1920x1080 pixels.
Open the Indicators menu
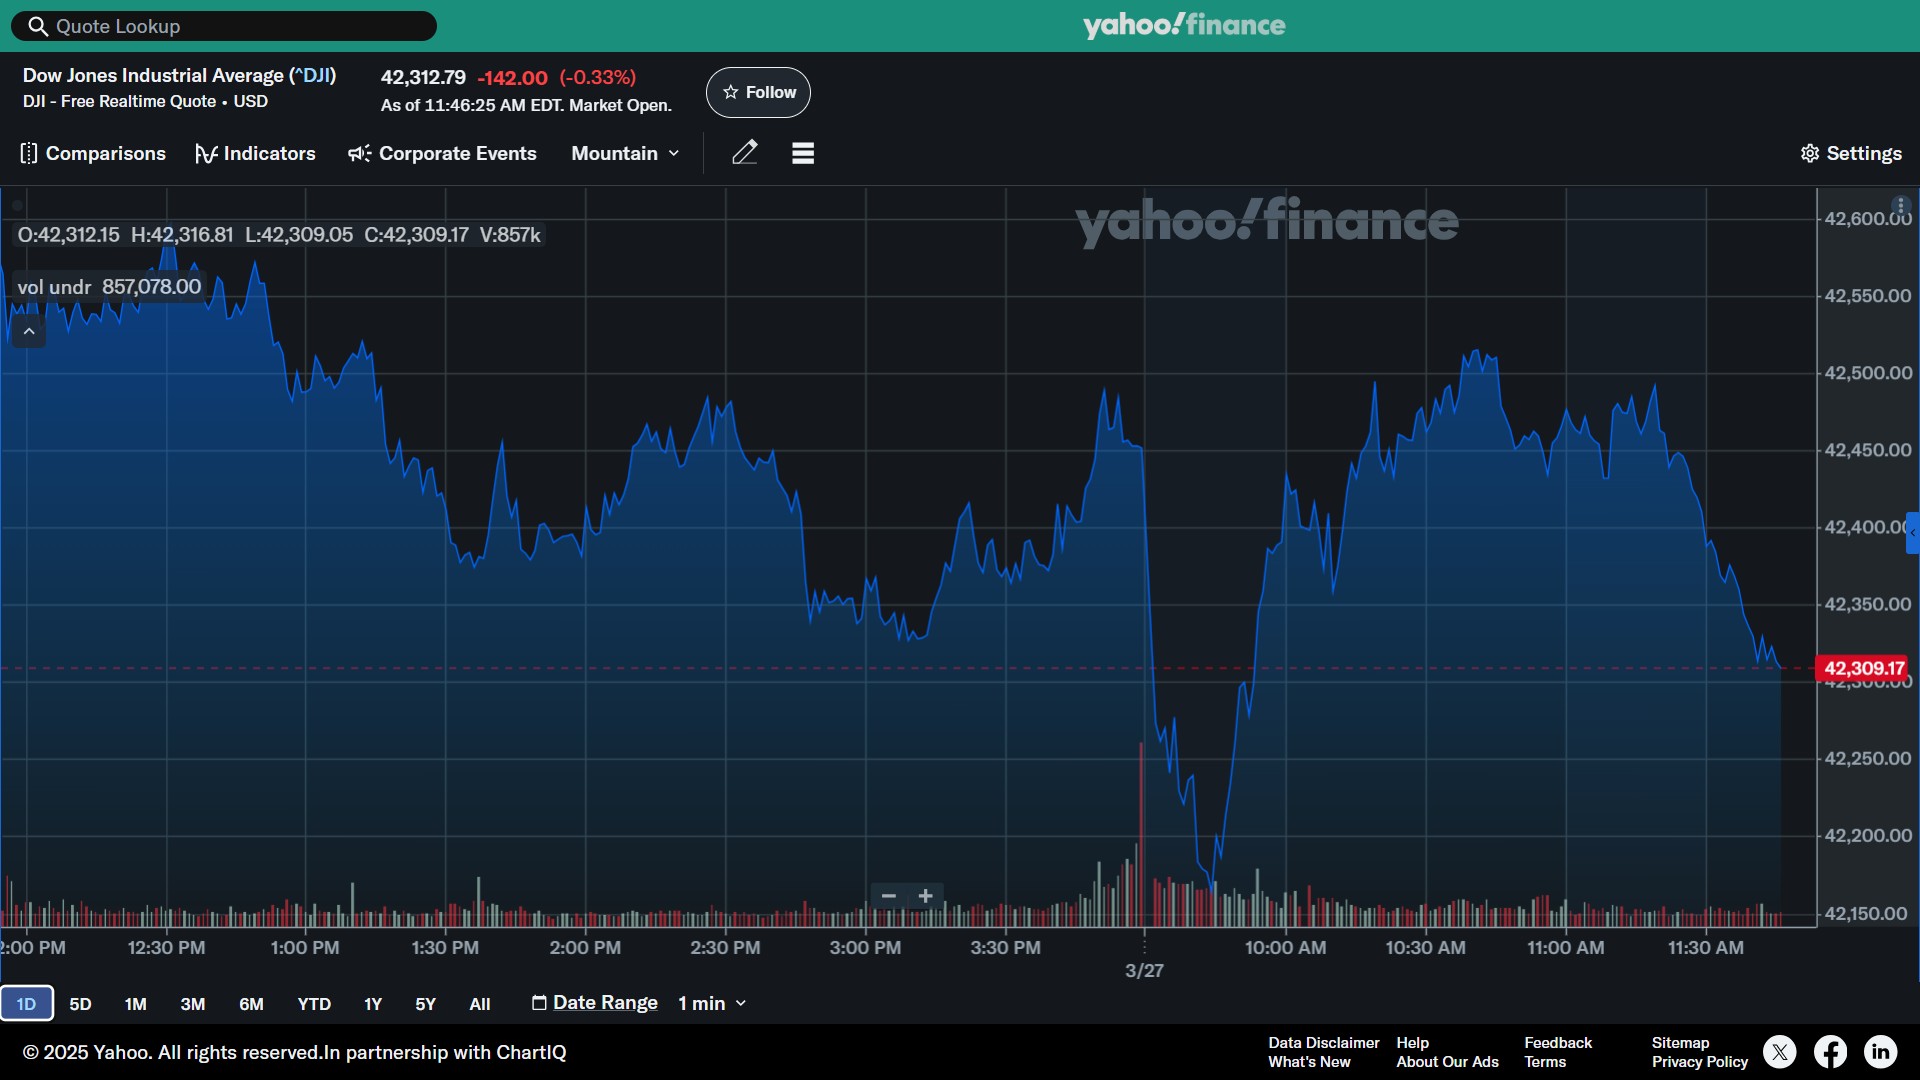(x=256, y=153)
